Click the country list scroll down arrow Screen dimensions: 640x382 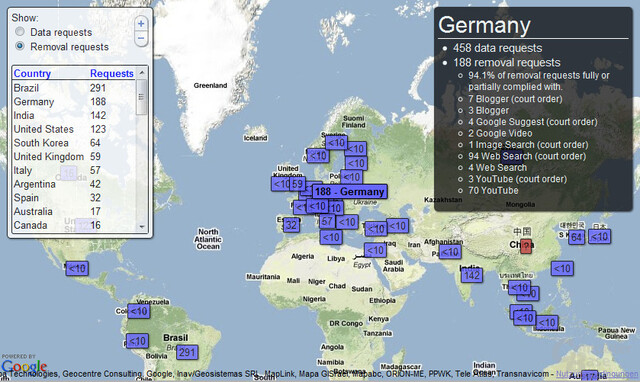(x=142, y=226)
